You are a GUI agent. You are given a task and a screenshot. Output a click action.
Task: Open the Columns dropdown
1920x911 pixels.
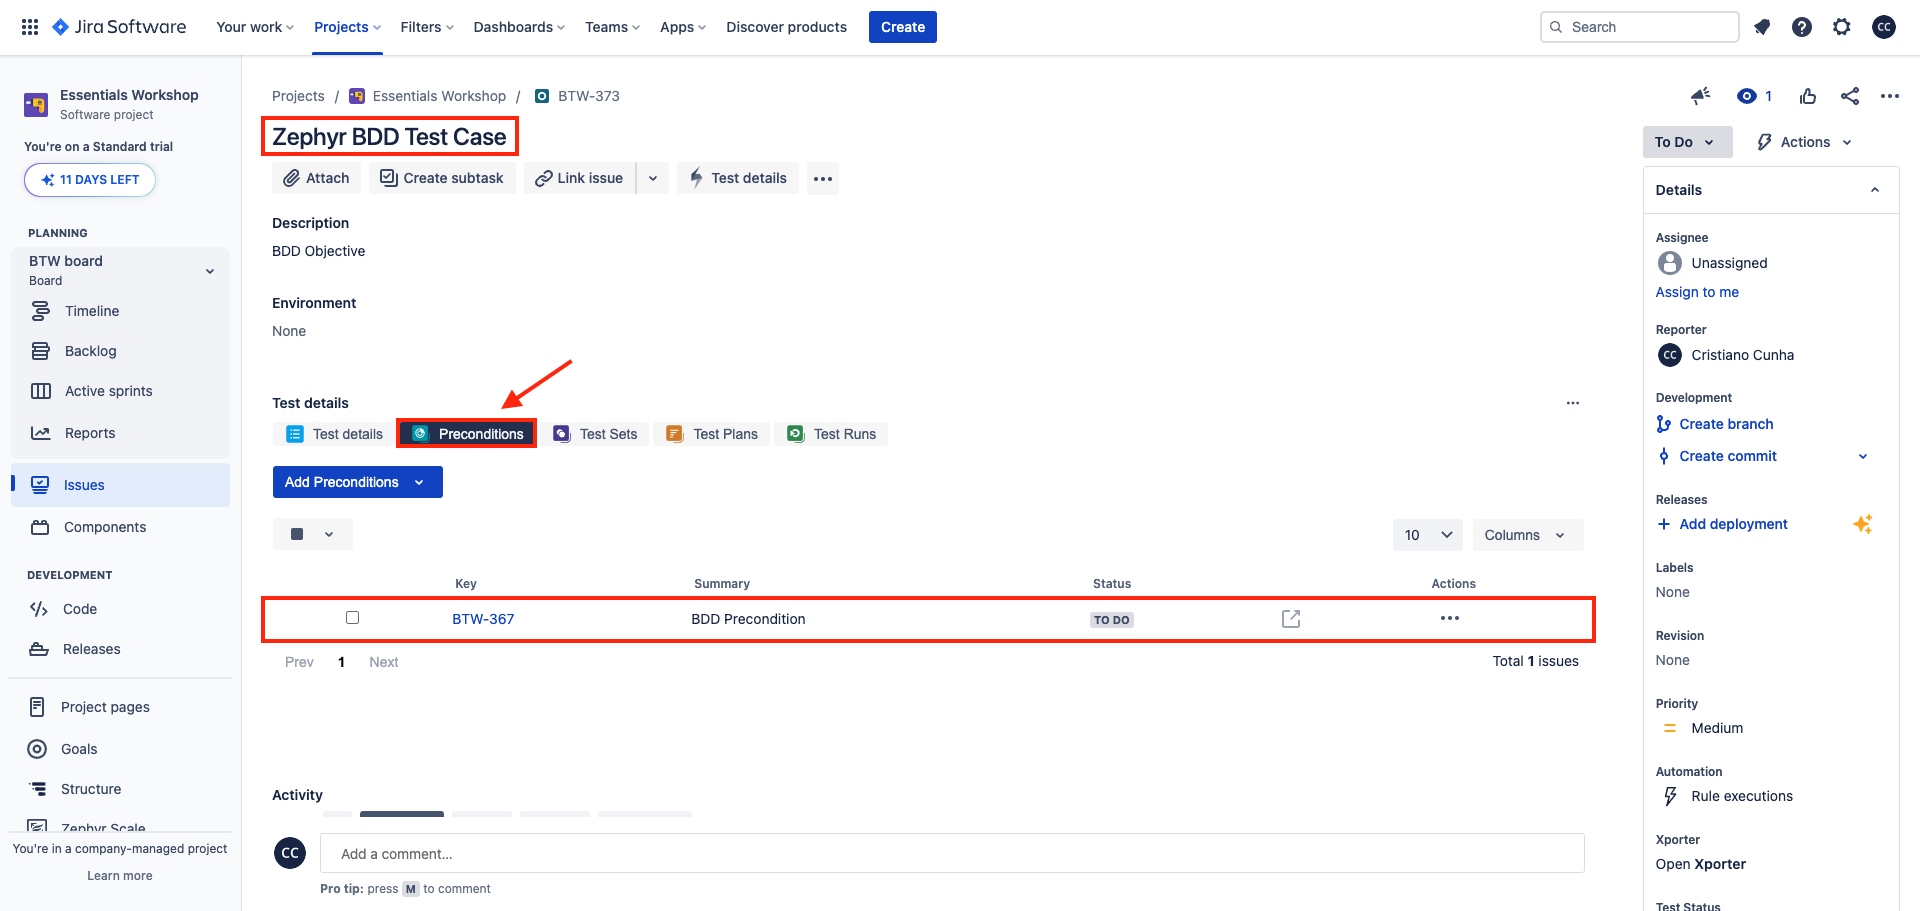click(1528, 535)
